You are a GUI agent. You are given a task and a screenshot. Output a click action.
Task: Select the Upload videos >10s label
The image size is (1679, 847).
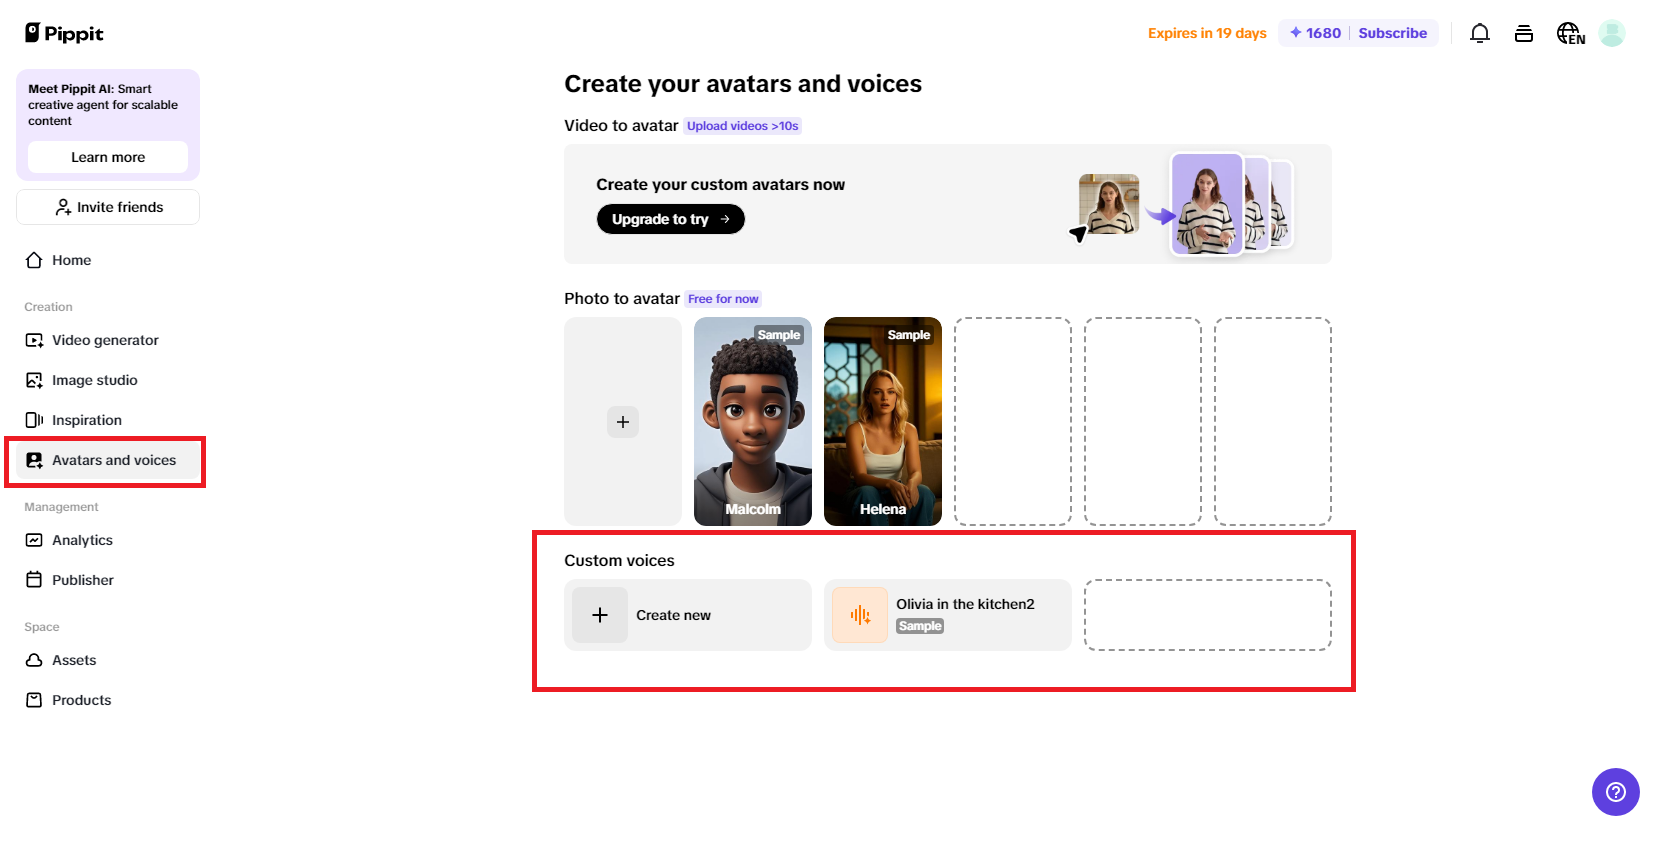pyautogui.click(x=742, y=125)
